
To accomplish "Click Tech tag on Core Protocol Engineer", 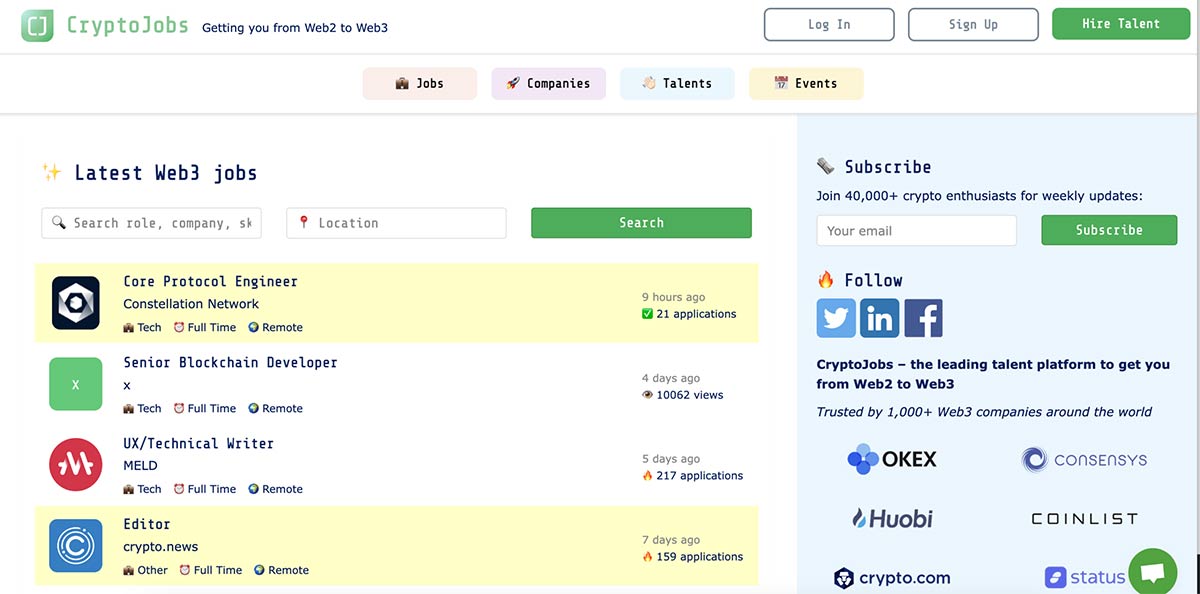I will (142, 327).
